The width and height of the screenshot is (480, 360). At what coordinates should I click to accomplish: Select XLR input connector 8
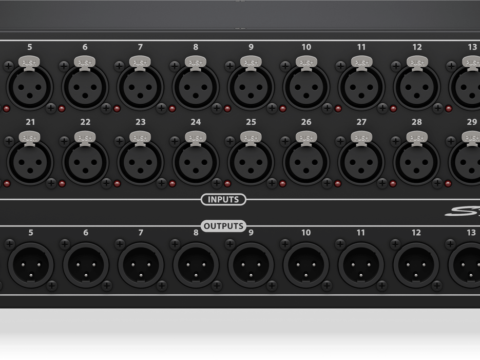(196, 87)
